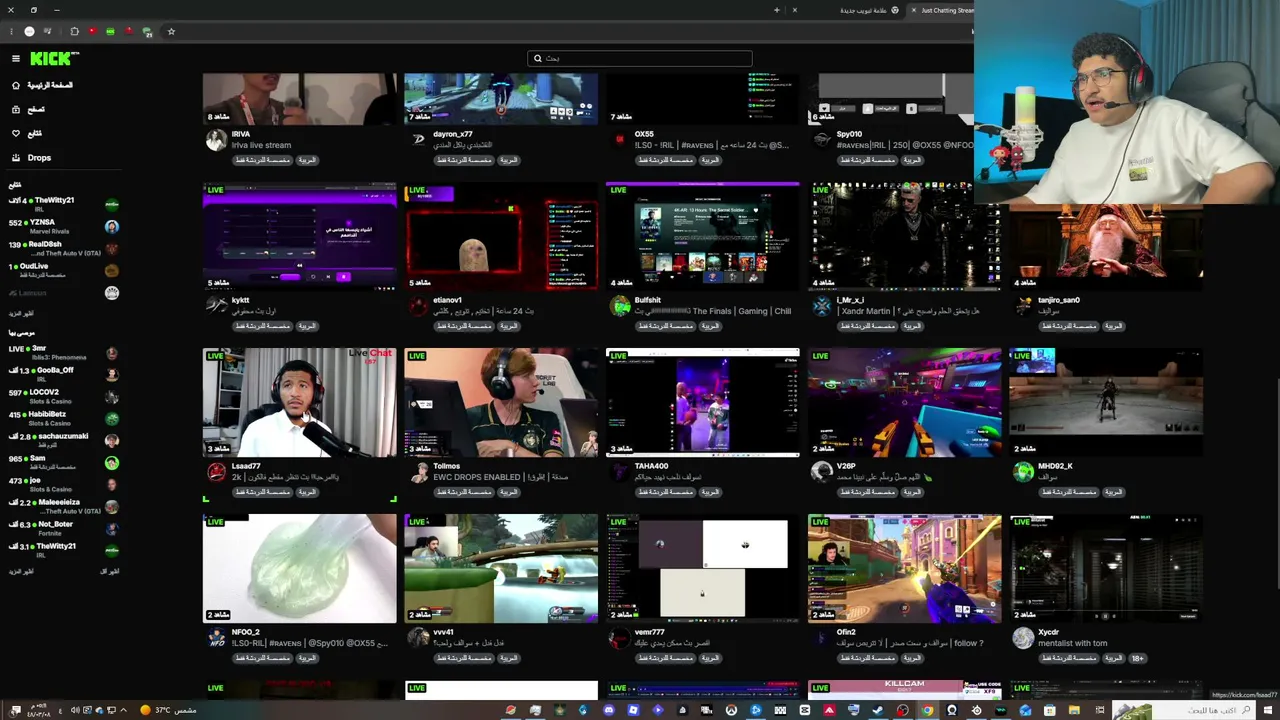This screenshot has width=1280, height=720.
Task: Focus the Kick search field
Action: tap(639, 59)
